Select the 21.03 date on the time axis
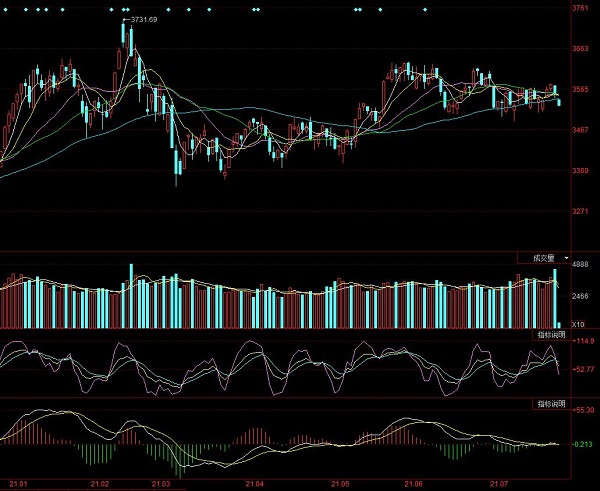 (x=161, y=484)
